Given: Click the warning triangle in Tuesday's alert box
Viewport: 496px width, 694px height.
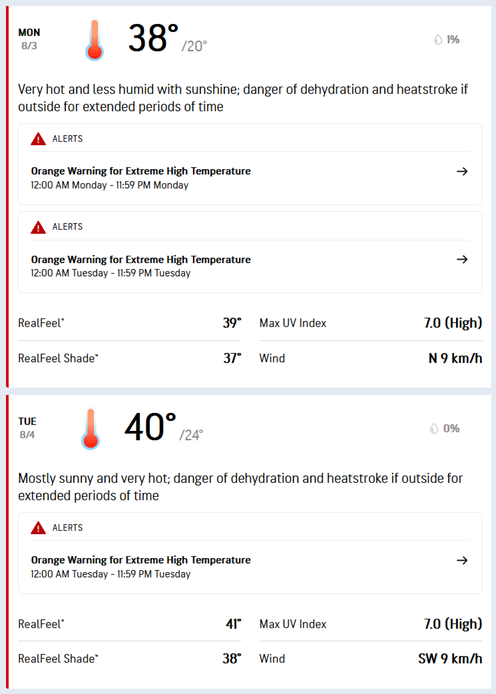Looking at the screenshot, I should (x=38, y=528).
